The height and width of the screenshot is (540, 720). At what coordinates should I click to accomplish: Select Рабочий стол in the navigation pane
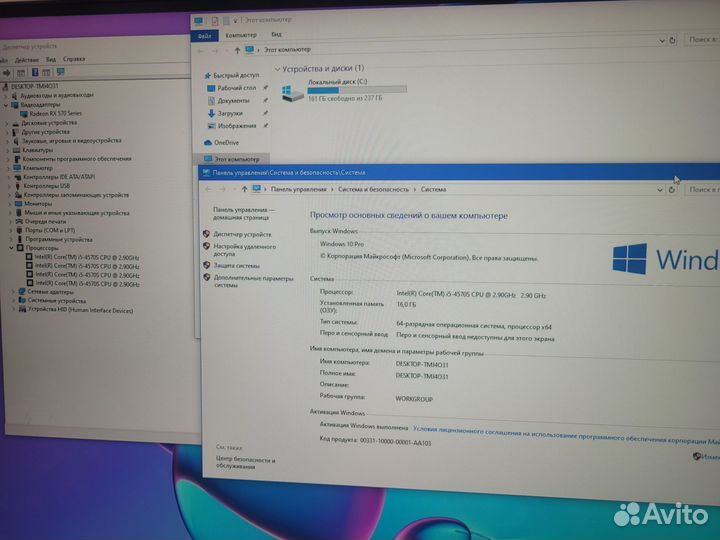[x=237, y=88]
